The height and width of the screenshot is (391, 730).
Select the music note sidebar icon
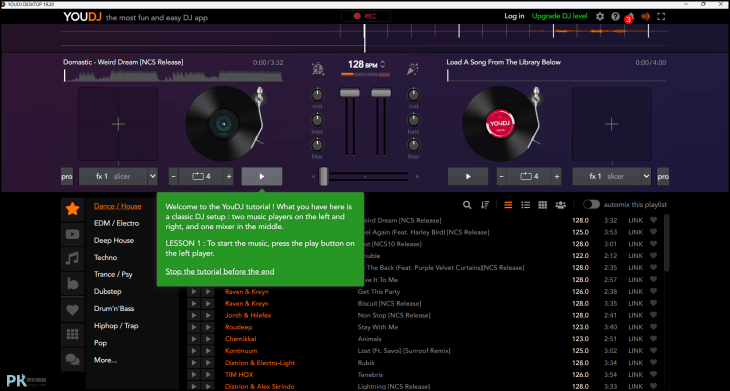pyautogui.click(x=72, y=259)
